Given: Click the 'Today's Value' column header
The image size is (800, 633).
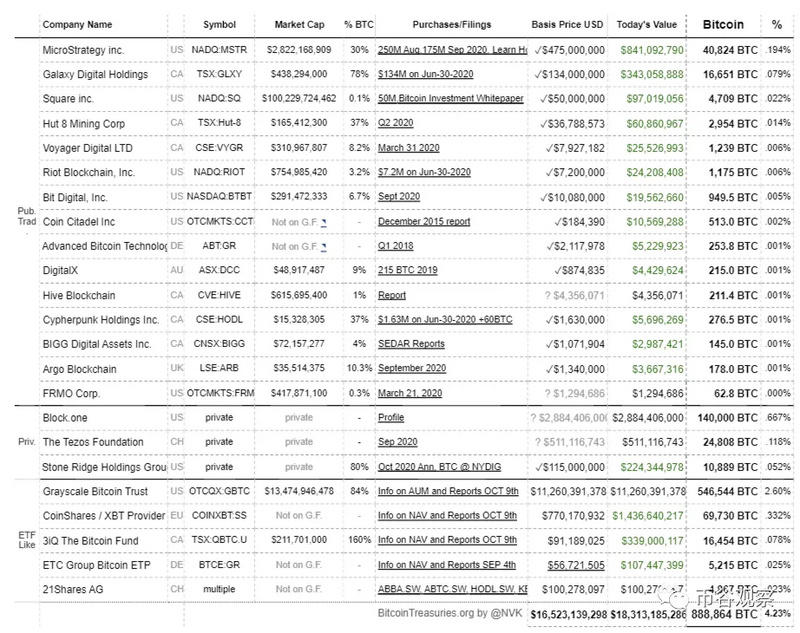Looking at the screenshot, I should point(646,23).
